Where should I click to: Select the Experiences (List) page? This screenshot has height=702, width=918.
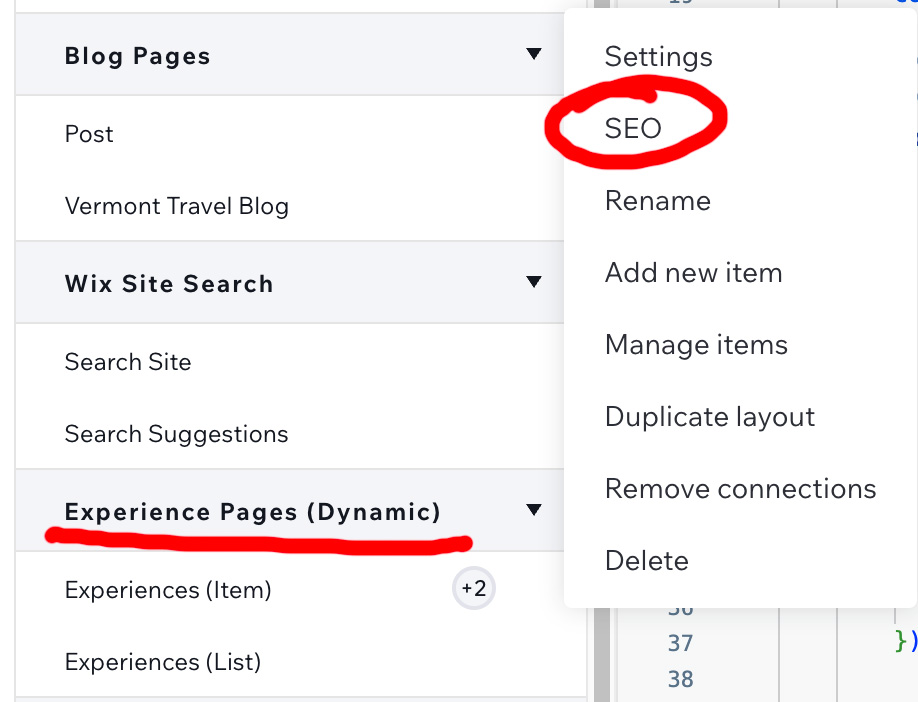tap(162, 662)
